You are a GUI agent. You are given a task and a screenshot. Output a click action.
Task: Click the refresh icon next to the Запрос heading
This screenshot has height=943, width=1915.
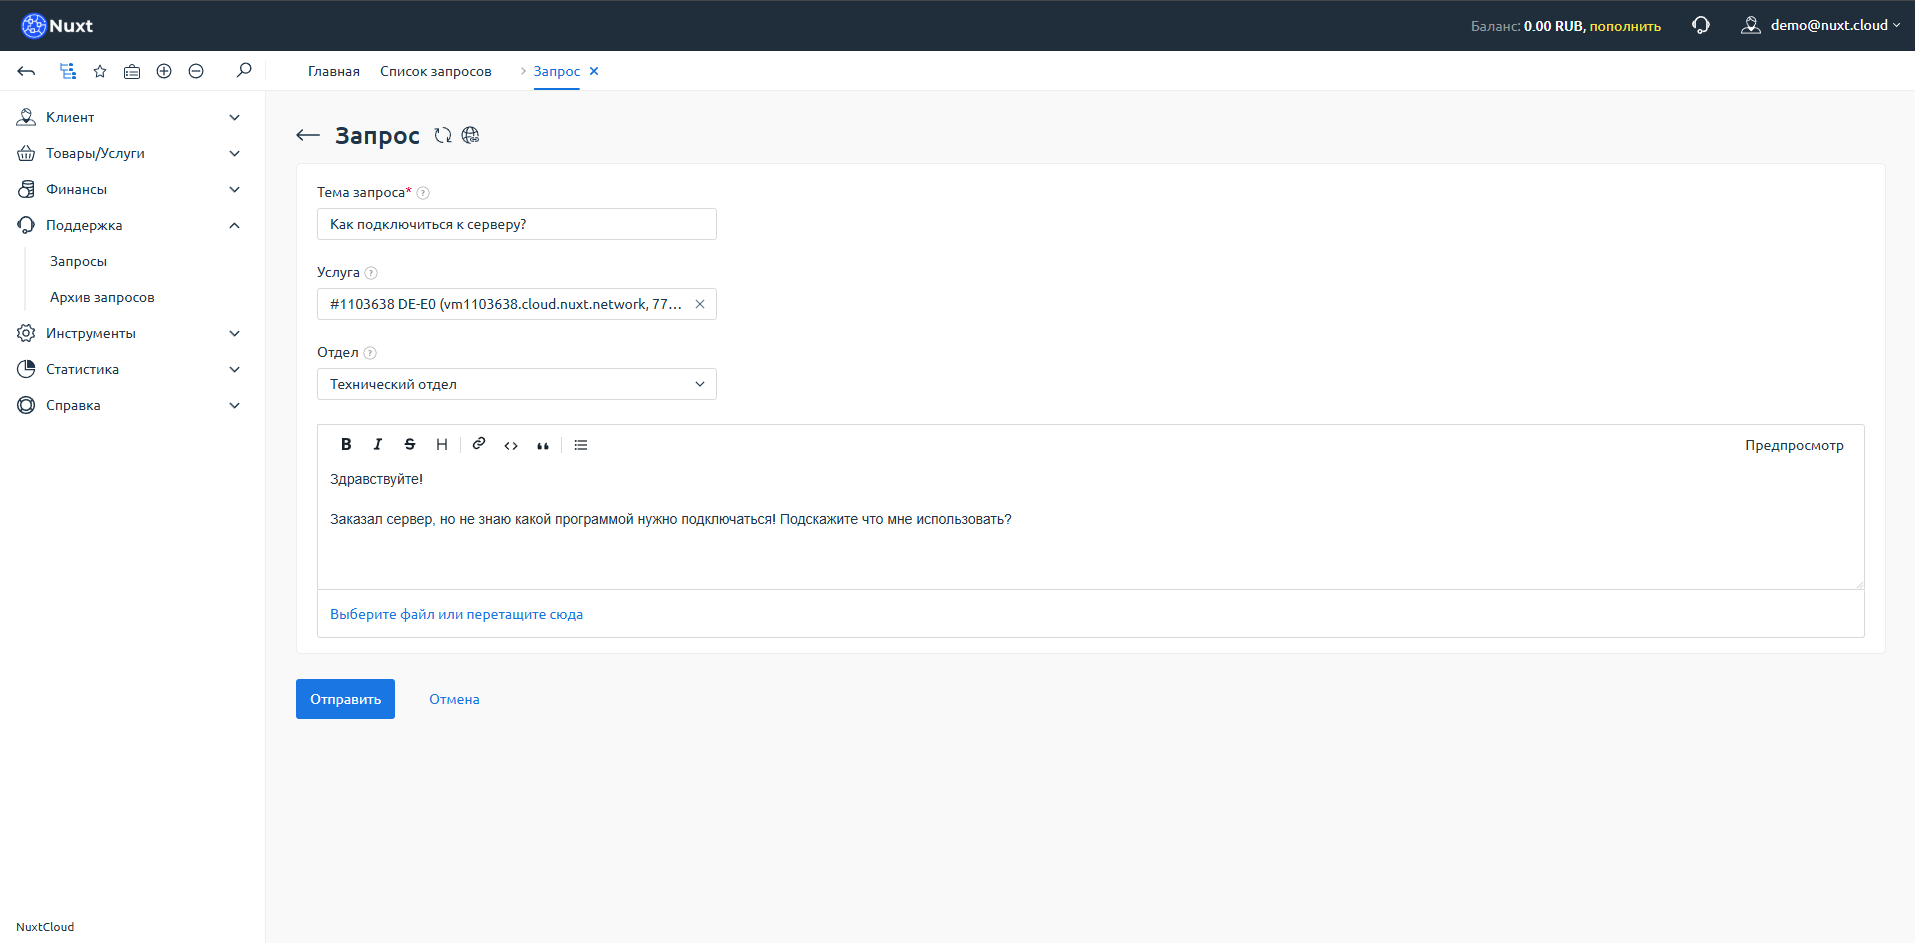point(443,136)
